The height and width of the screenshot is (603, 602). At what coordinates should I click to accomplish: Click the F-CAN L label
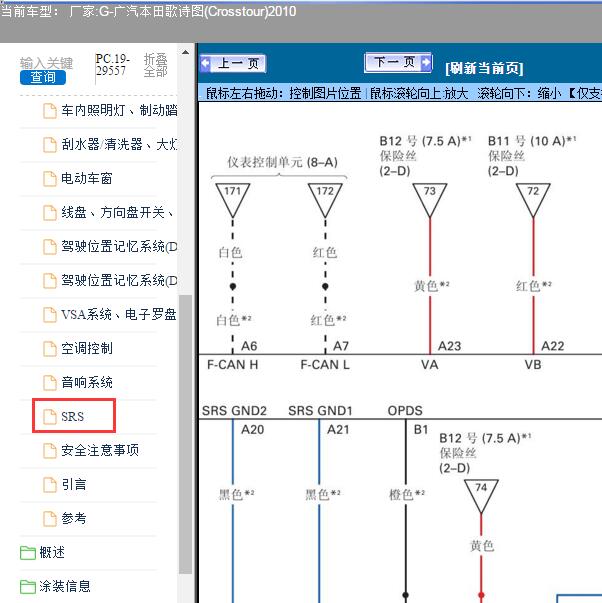point(325,365)
